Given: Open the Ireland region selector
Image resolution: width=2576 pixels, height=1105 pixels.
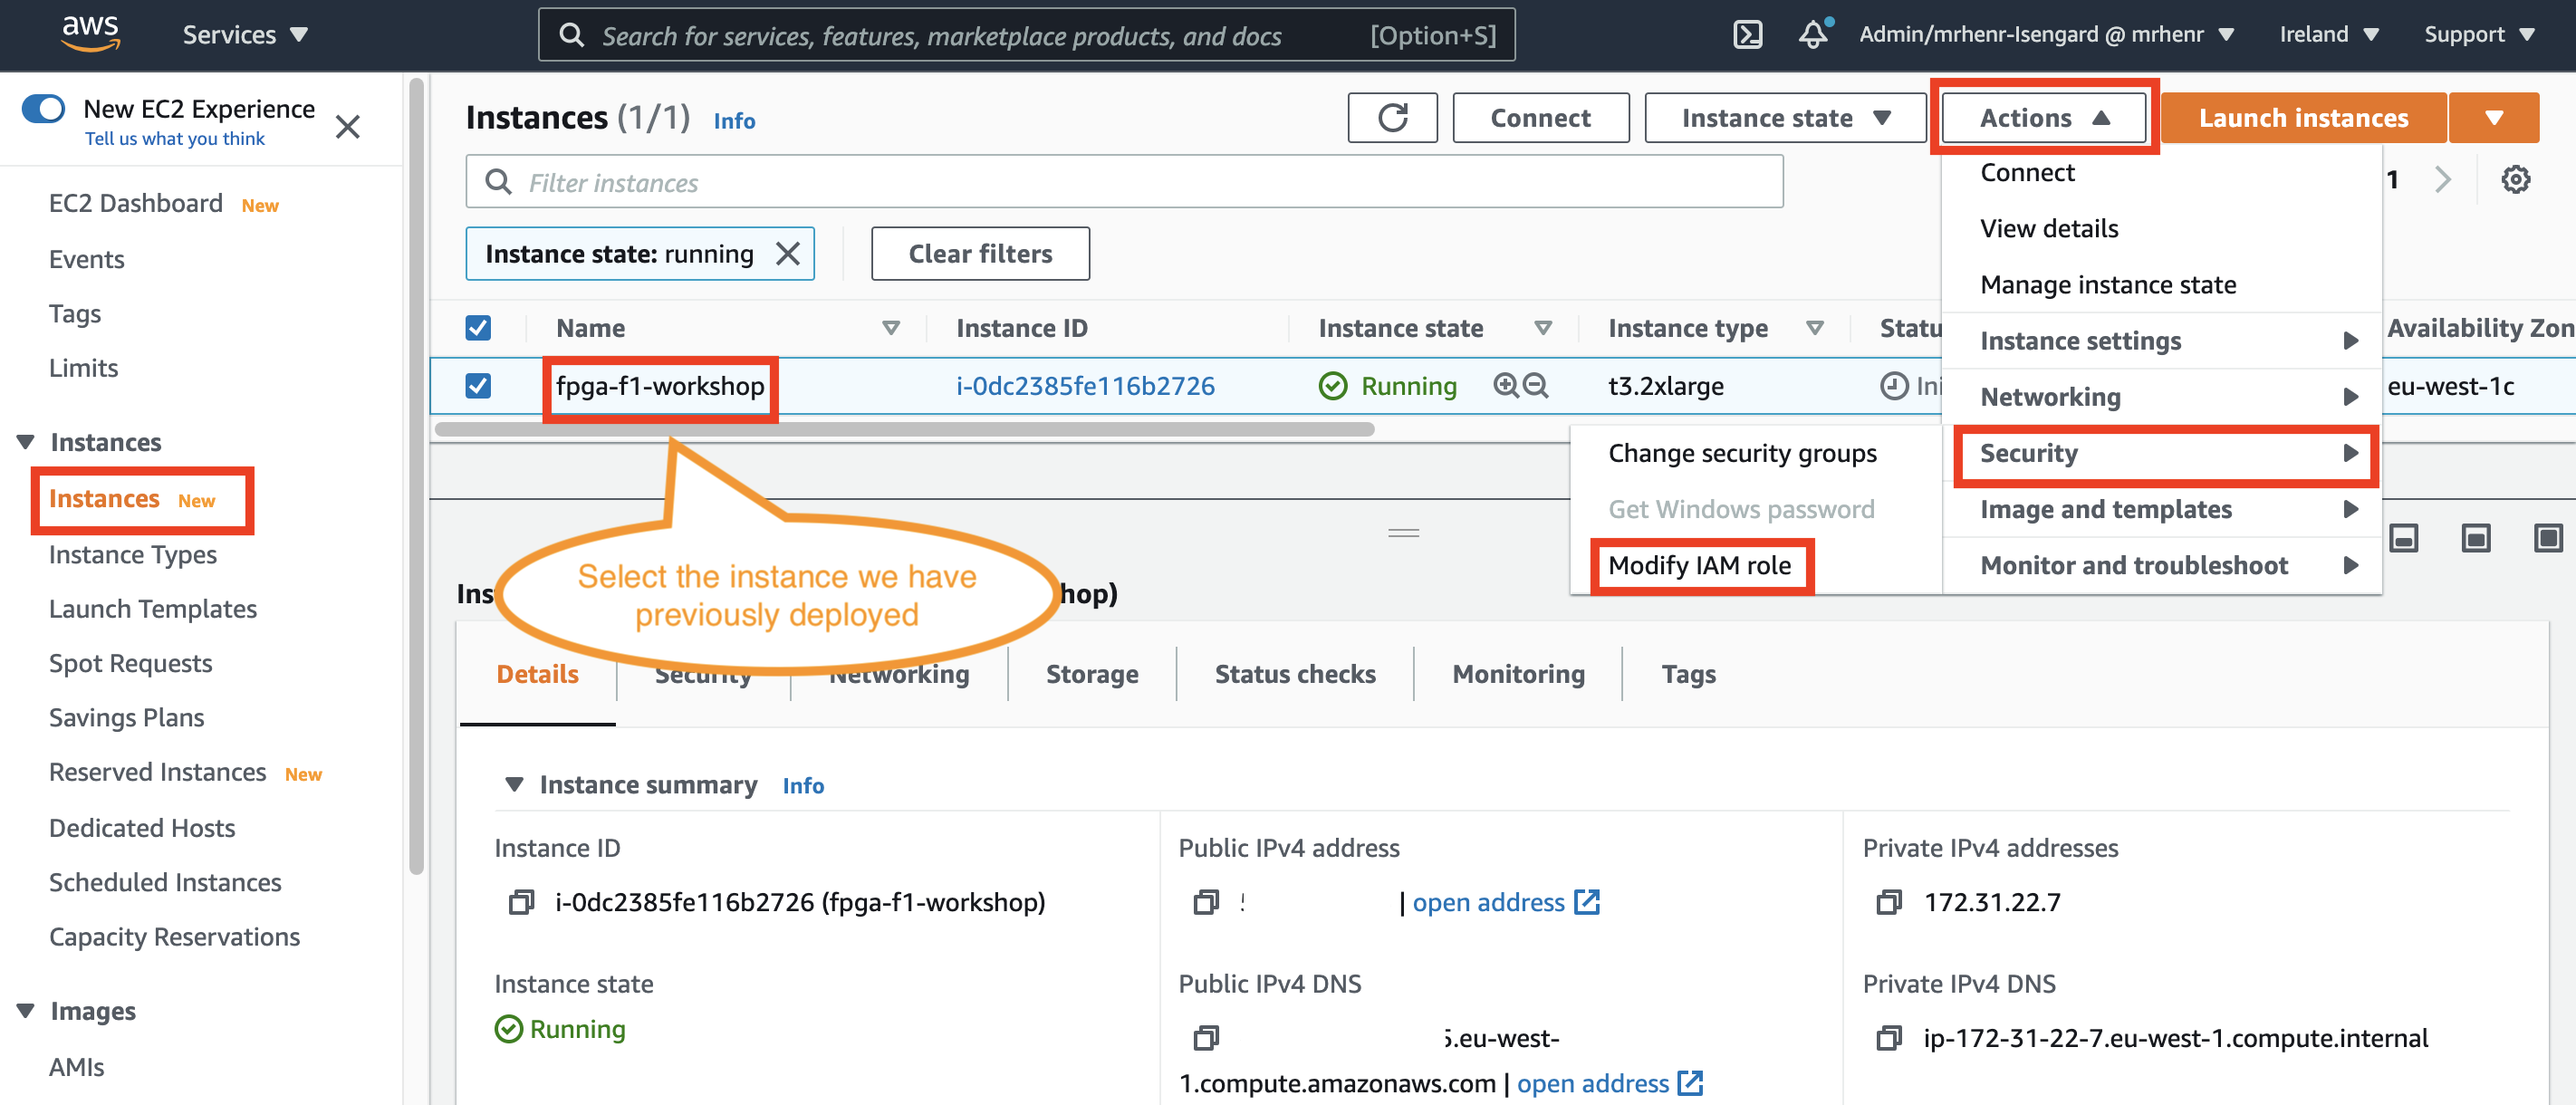Looking at the screenshot, I should click(x=2328, y=34).
